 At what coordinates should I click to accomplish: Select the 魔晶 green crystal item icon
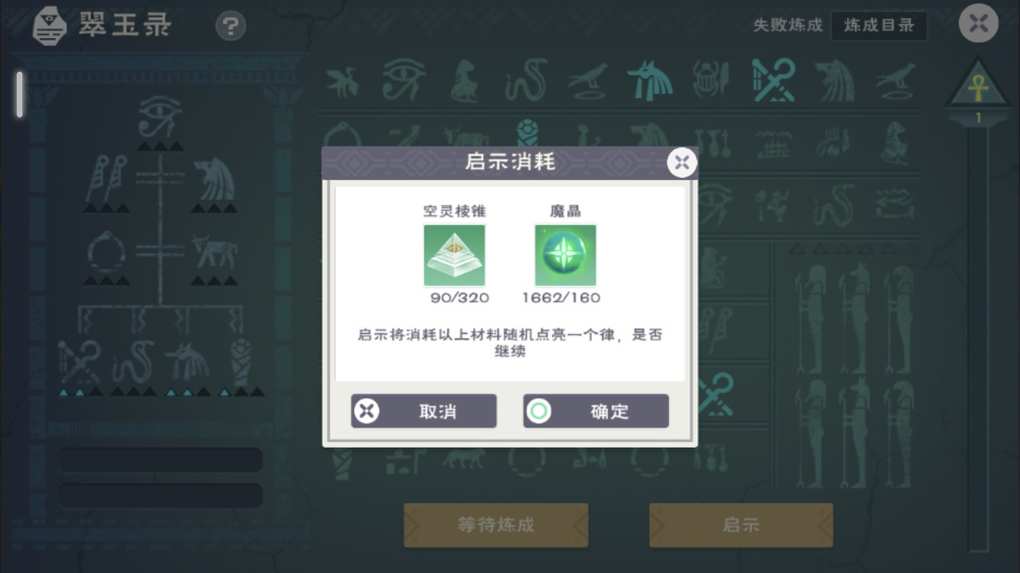click(x=565, y=255)
